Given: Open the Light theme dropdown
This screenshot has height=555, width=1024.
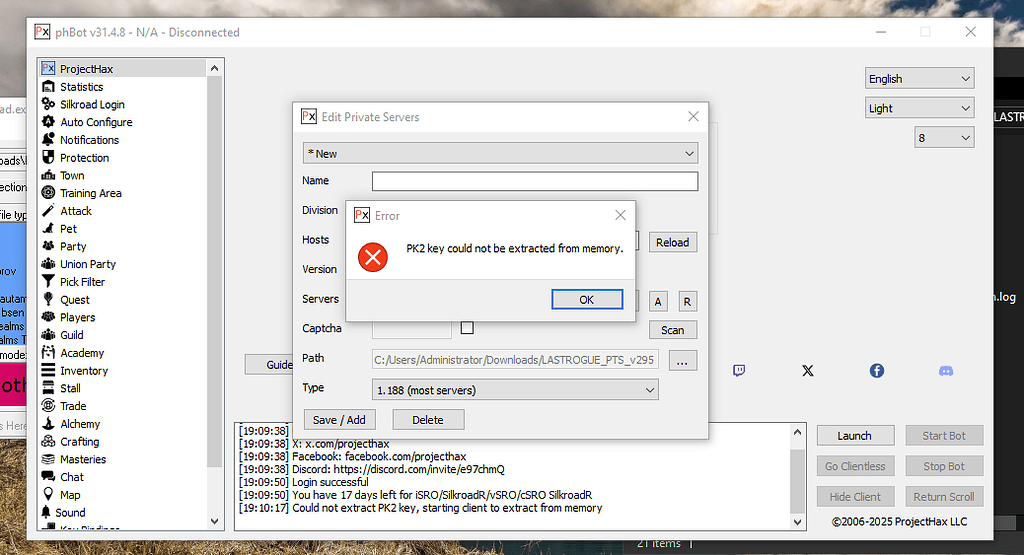Looking at the screenshot, I should 920,108.
